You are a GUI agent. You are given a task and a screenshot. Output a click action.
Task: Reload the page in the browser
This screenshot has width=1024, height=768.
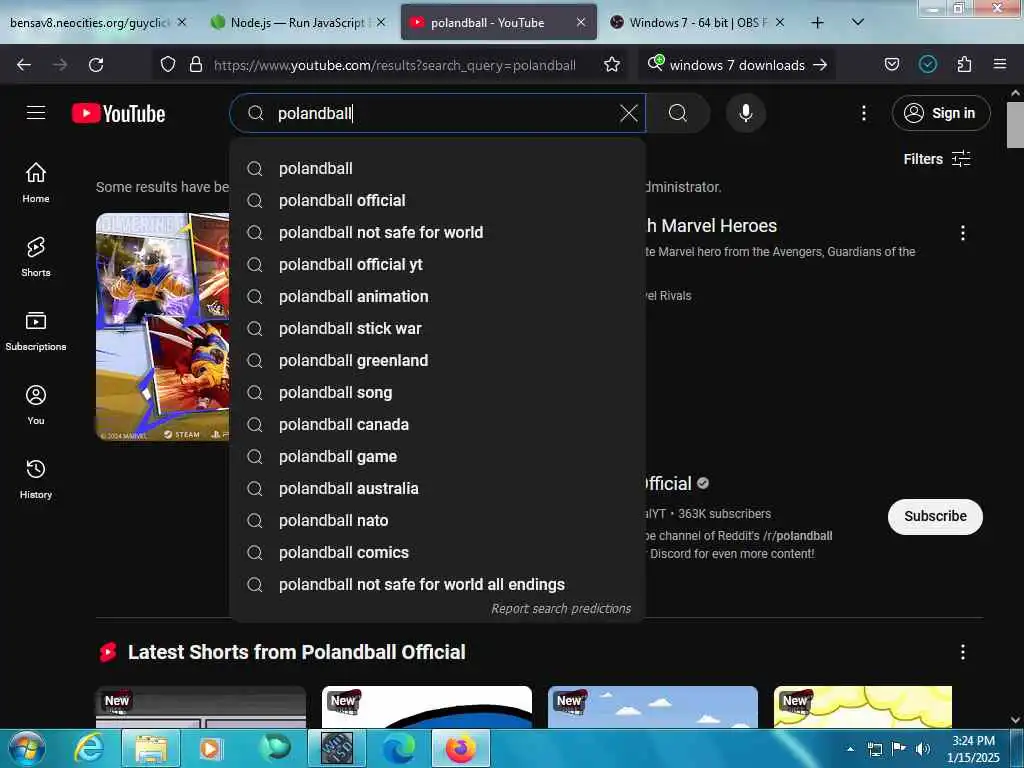coord(96,65)
